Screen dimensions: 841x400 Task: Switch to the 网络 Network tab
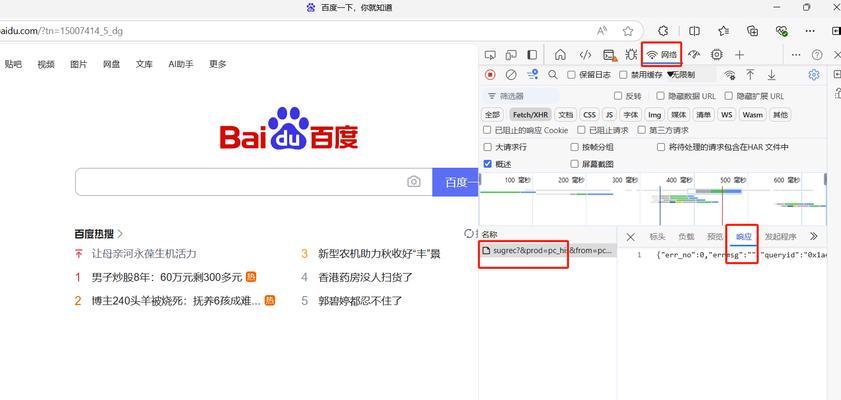pos(662,55)
